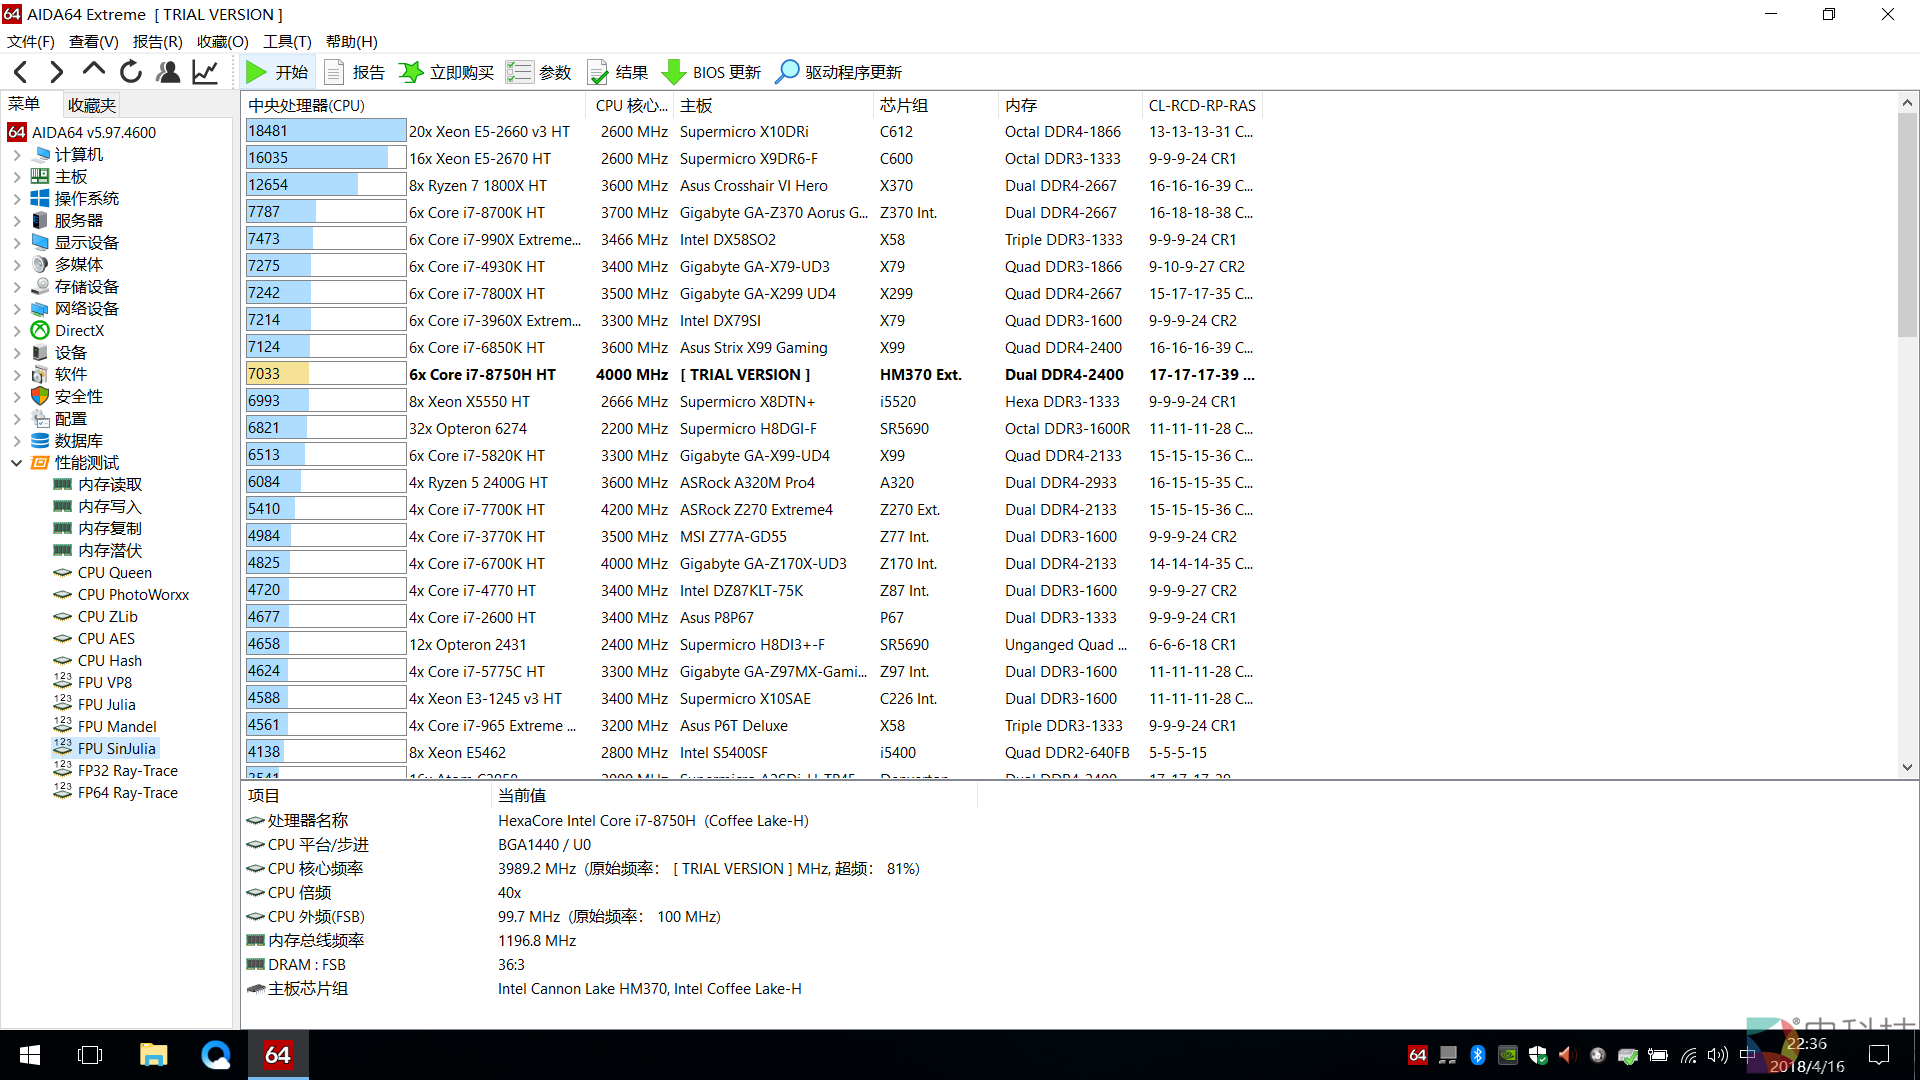The width and height of the screenshot is (1920, 1080).
Task: Click the Refresh toolbar icon
Action: click(131, 72)
